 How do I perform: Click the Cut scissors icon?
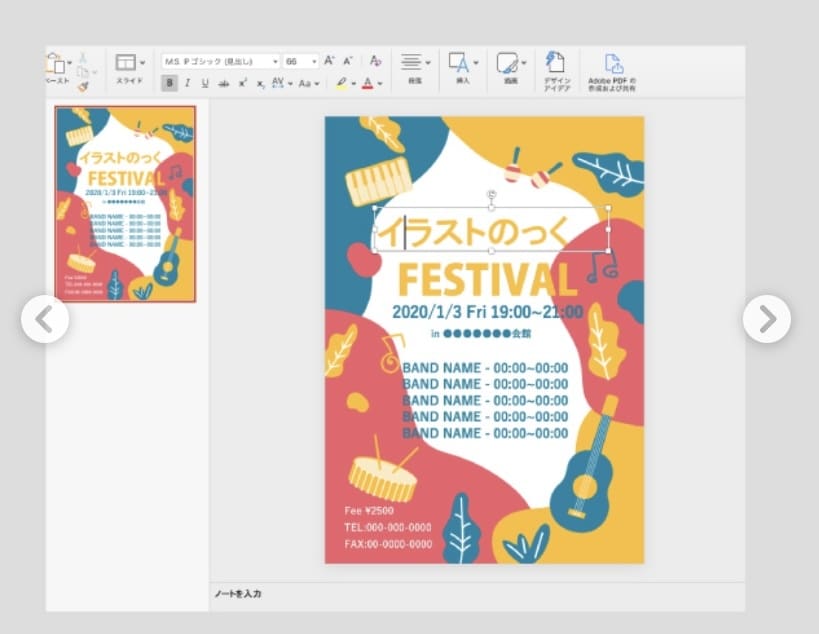83,58
